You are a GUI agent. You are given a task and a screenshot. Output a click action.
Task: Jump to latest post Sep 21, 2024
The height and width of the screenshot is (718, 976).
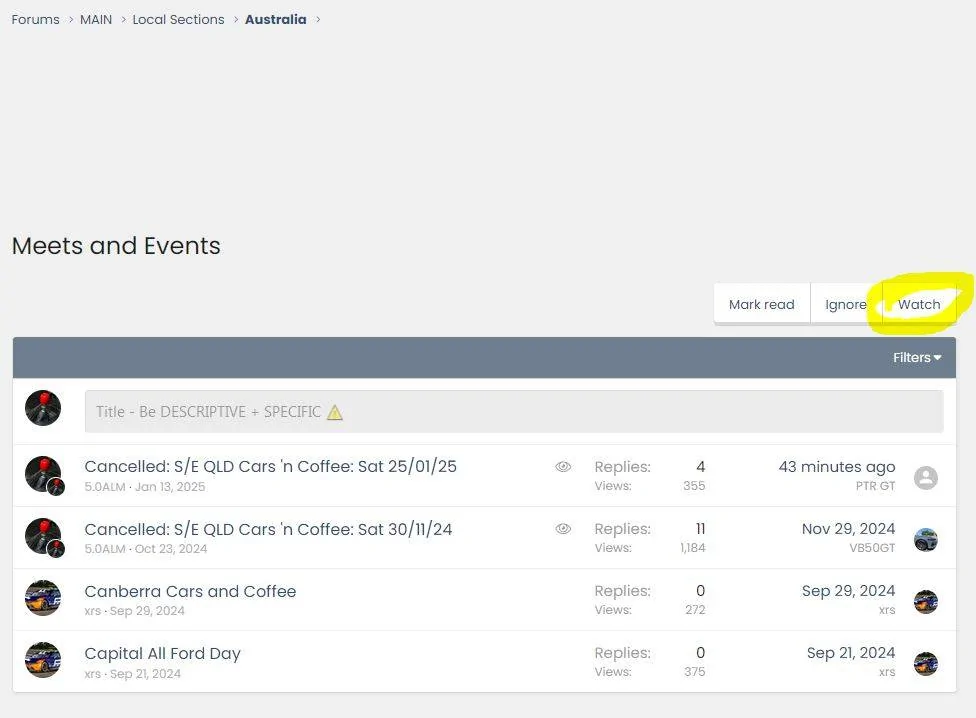851,653
